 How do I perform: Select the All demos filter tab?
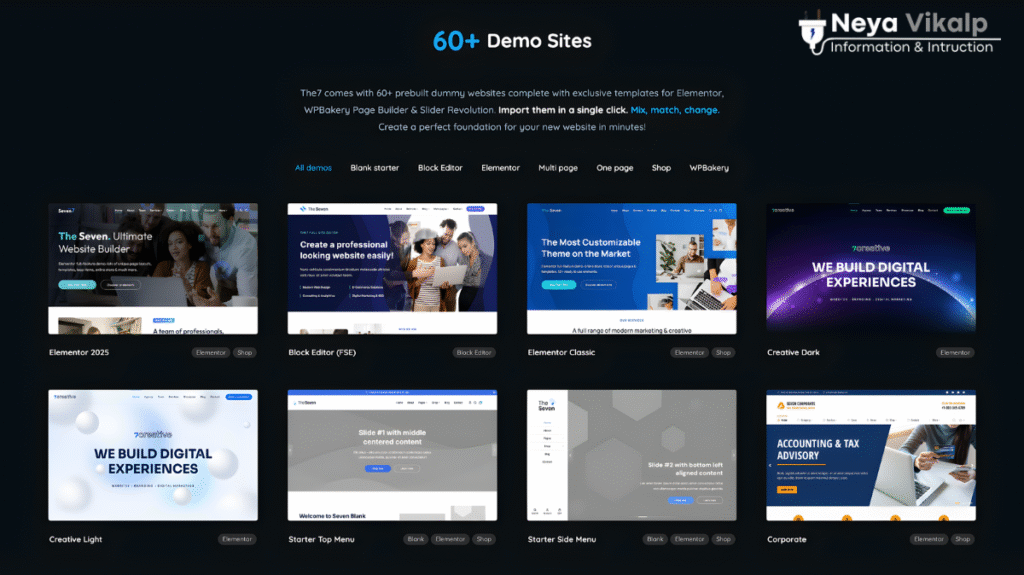coord(313,168)
